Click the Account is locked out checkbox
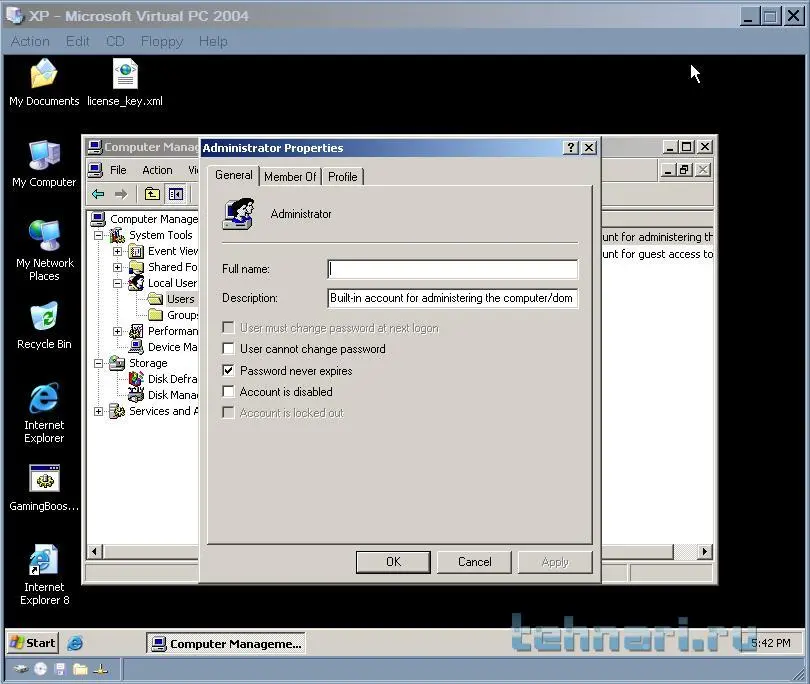The image size is (810, 684). pyautogui.click(x=228, y=413)
